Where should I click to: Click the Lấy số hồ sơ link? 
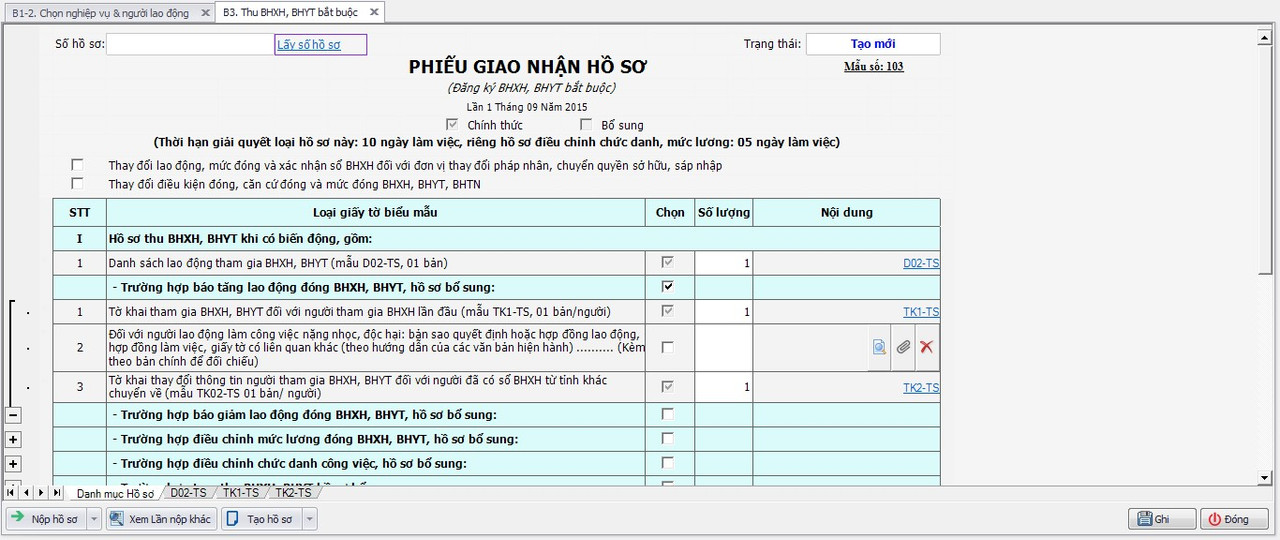coord(308,45)
